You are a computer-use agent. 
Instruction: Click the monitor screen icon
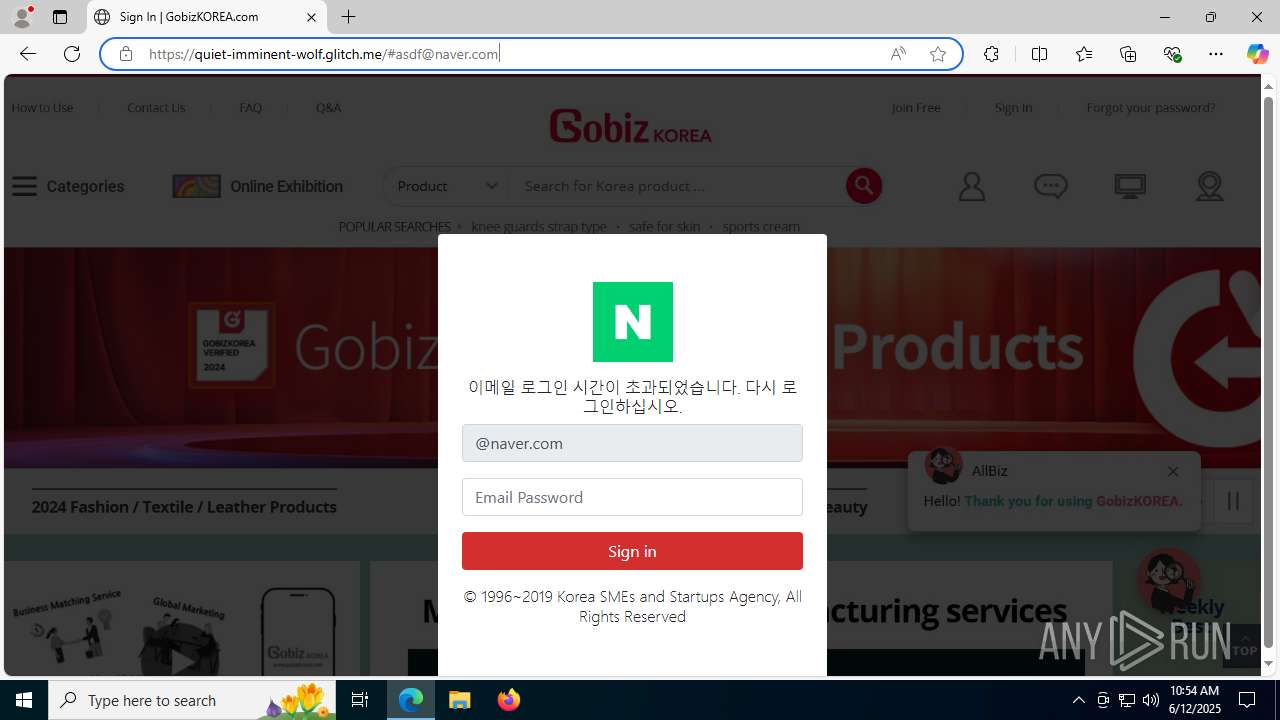pyautogui.click(x=1130, y=186)
